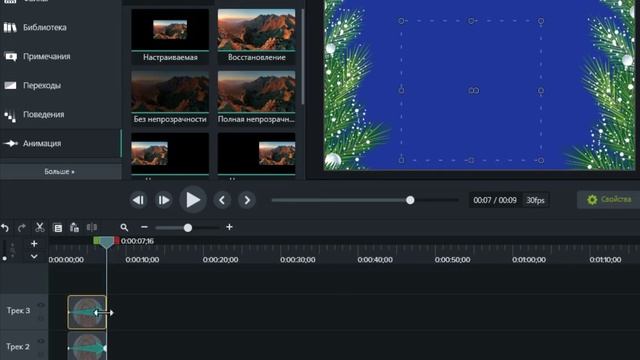Expand the track options chevron
Image resolution: width=640 pixels, height=360 pixels.
pyautogui.click(x=34, y=256)
